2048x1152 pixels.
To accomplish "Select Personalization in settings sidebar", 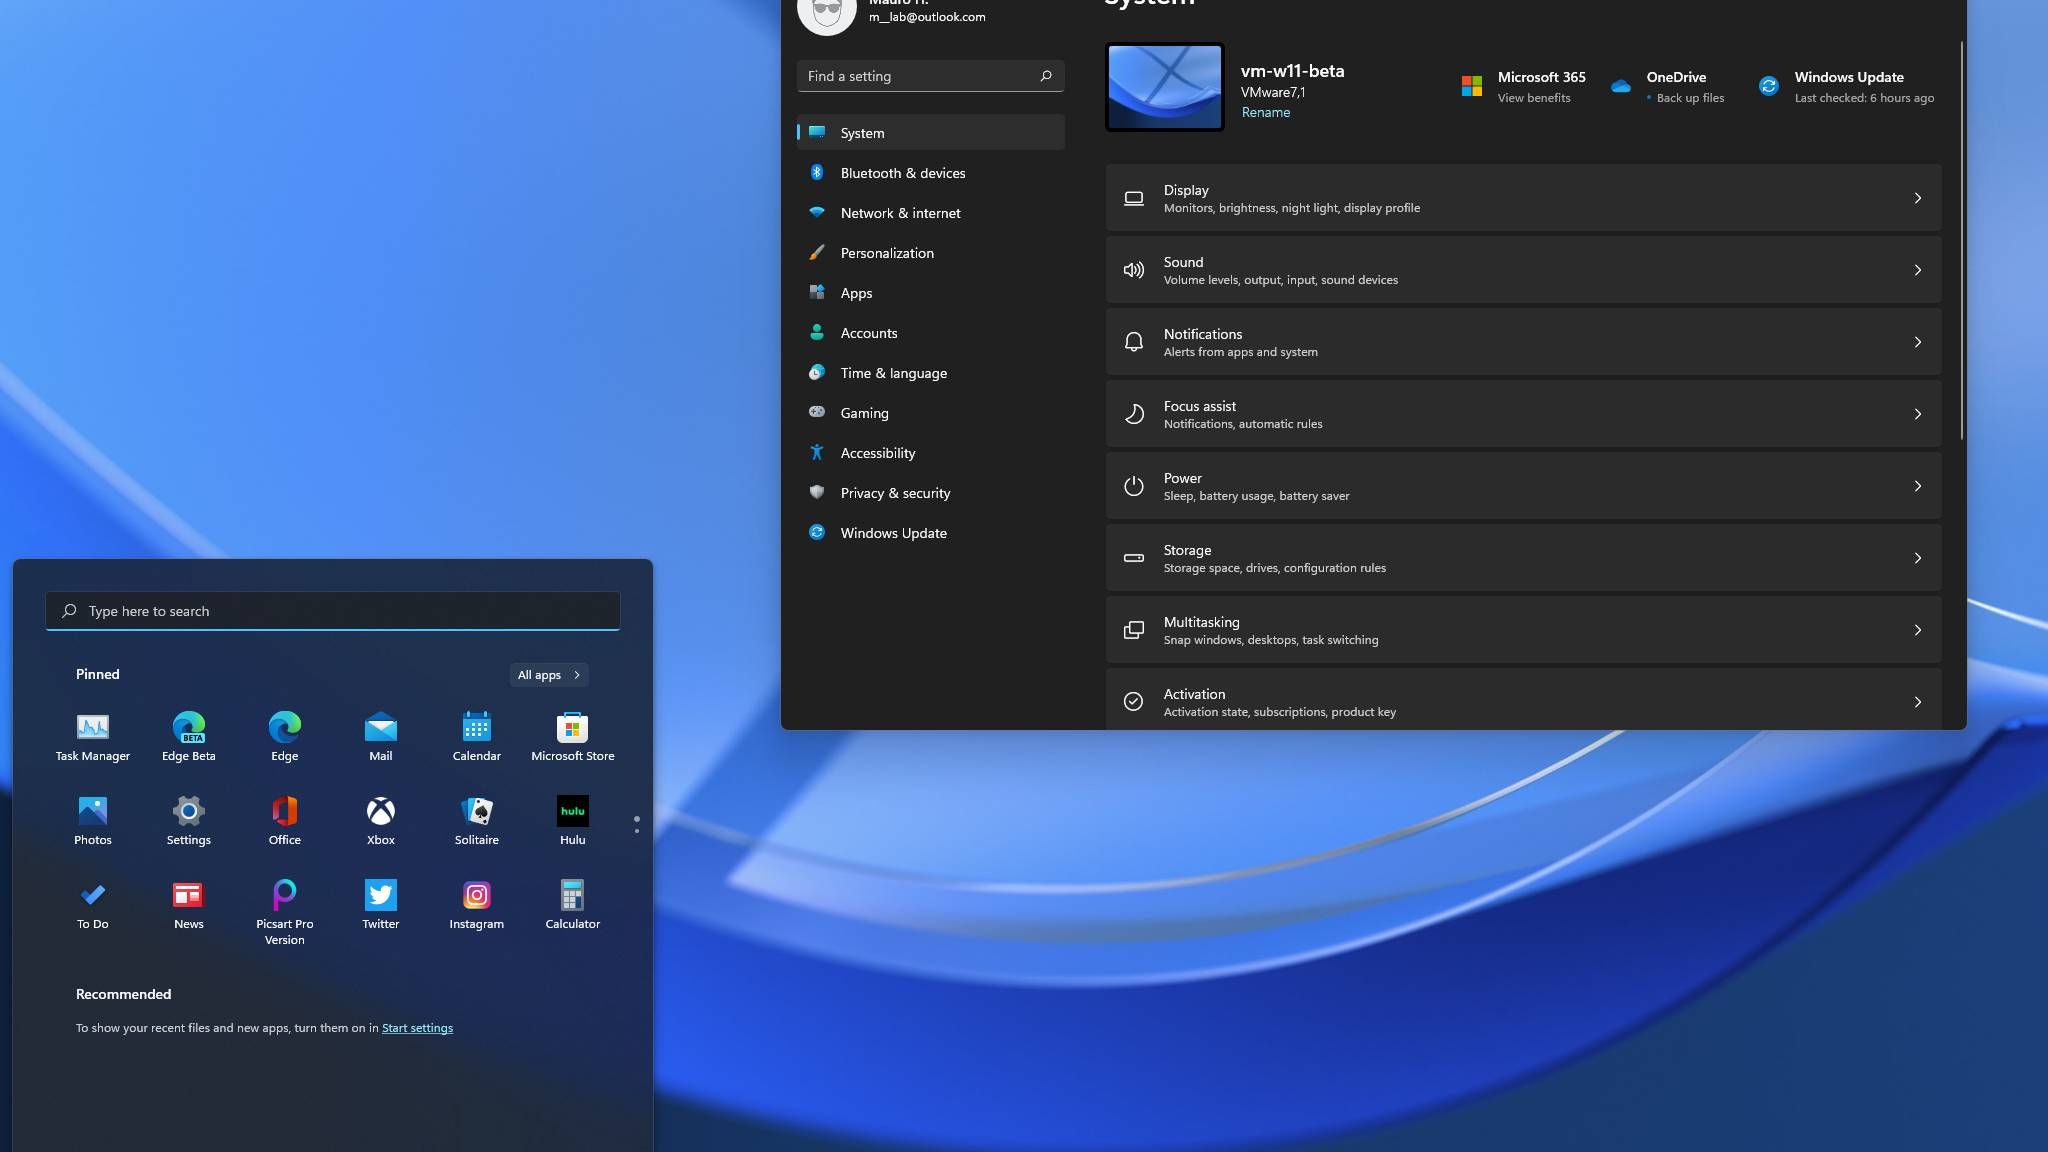I will 886,253.
